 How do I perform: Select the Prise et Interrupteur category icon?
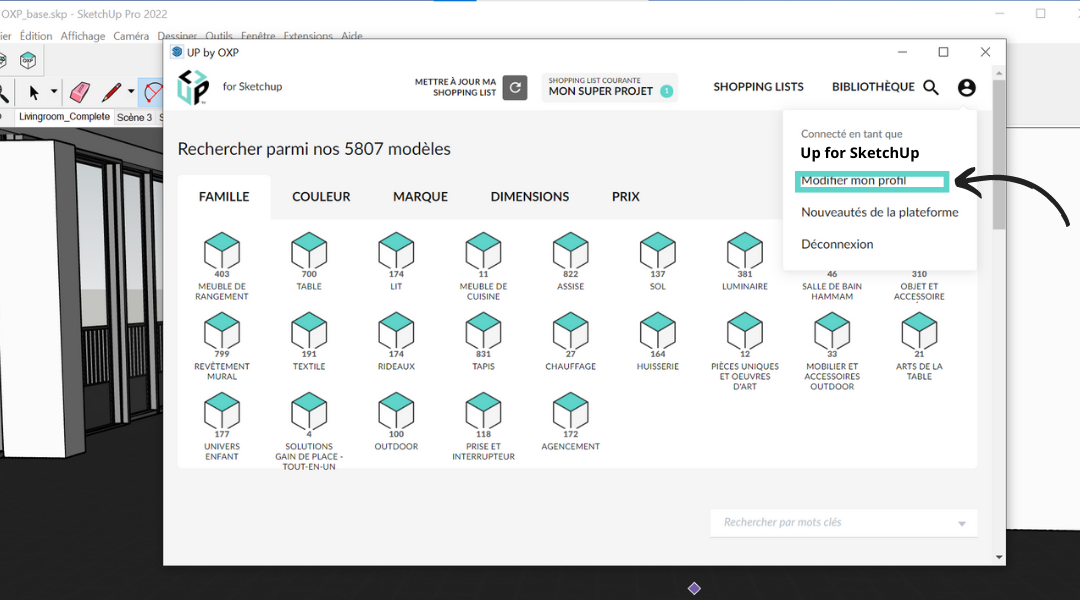pyautogui.click(x=484, y=411)
